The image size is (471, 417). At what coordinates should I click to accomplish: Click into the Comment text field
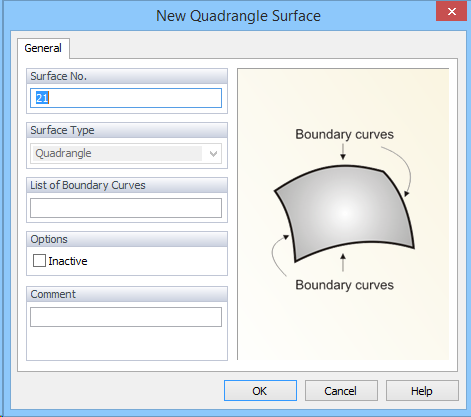click(x=126, y=317)
